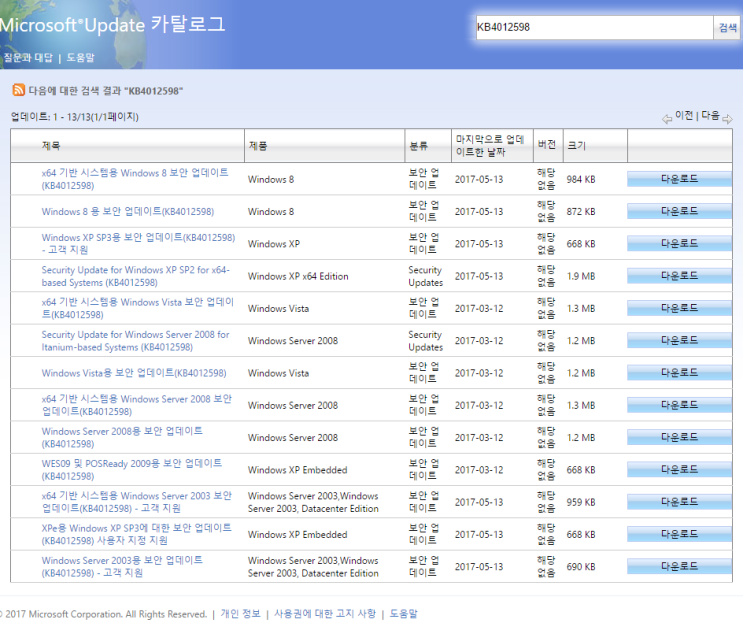Image resolution: width=743 pixels, height=634 pixels.
Task: Download the 690 KB Windows Server 2003 update
Action: click(x=679, y=567)
